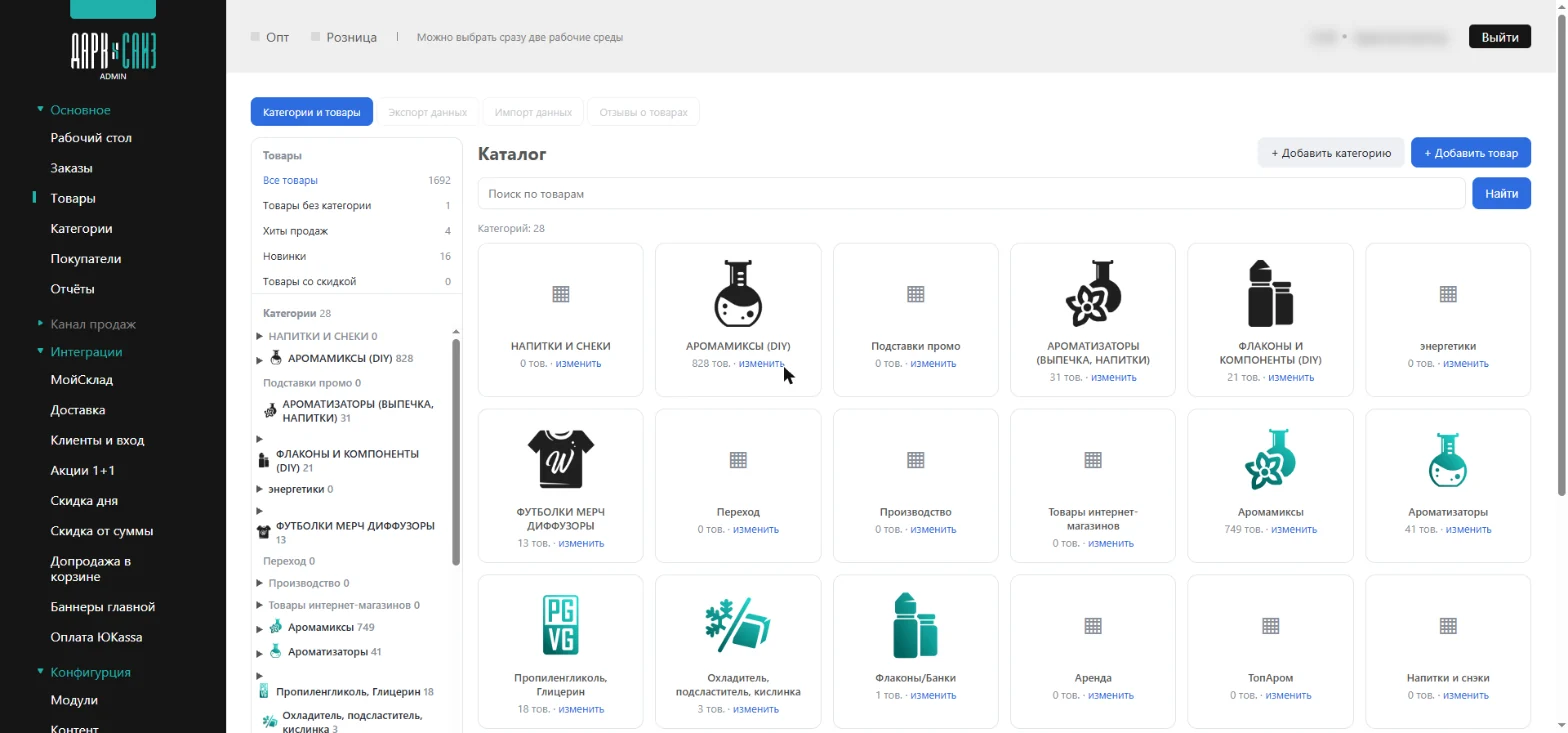The height and width of the screenshot is (733, 1568).
Task: Expand НАПИТКИ И СНЕКИ in the category tree
Action: click(260, 336)
